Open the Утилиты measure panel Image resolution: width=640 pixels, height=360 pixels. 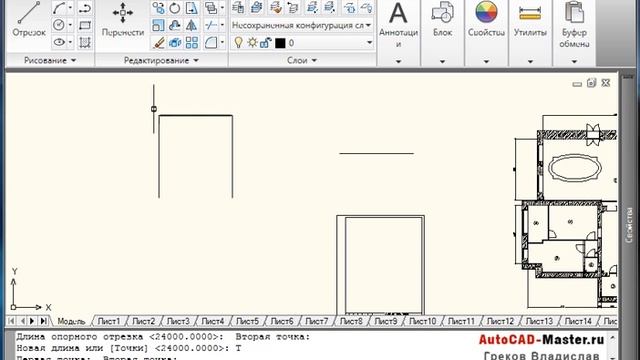(x=530, y=33)
